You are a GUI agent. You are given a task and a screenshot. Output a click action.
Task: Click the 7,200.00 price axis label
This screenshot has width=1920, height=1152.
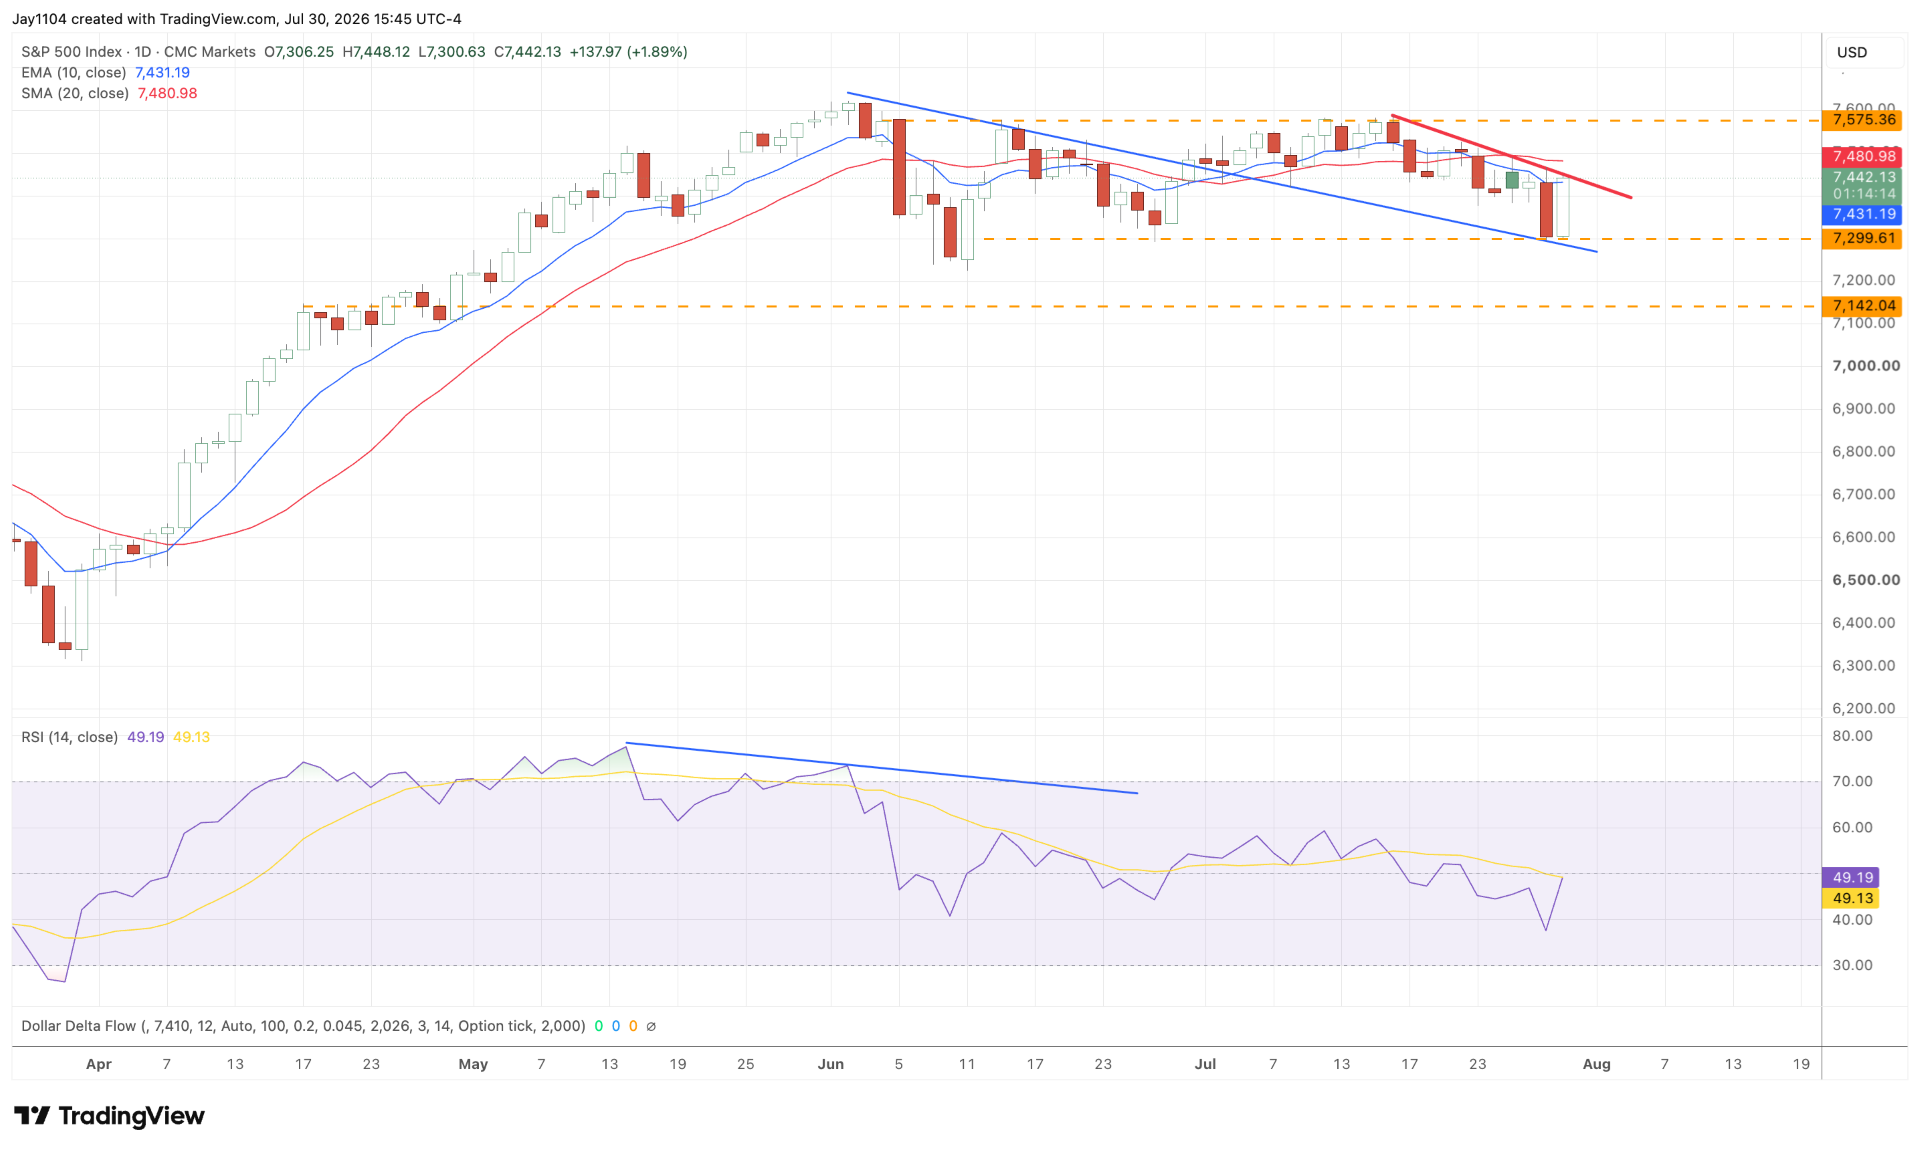pos(1863,280)
